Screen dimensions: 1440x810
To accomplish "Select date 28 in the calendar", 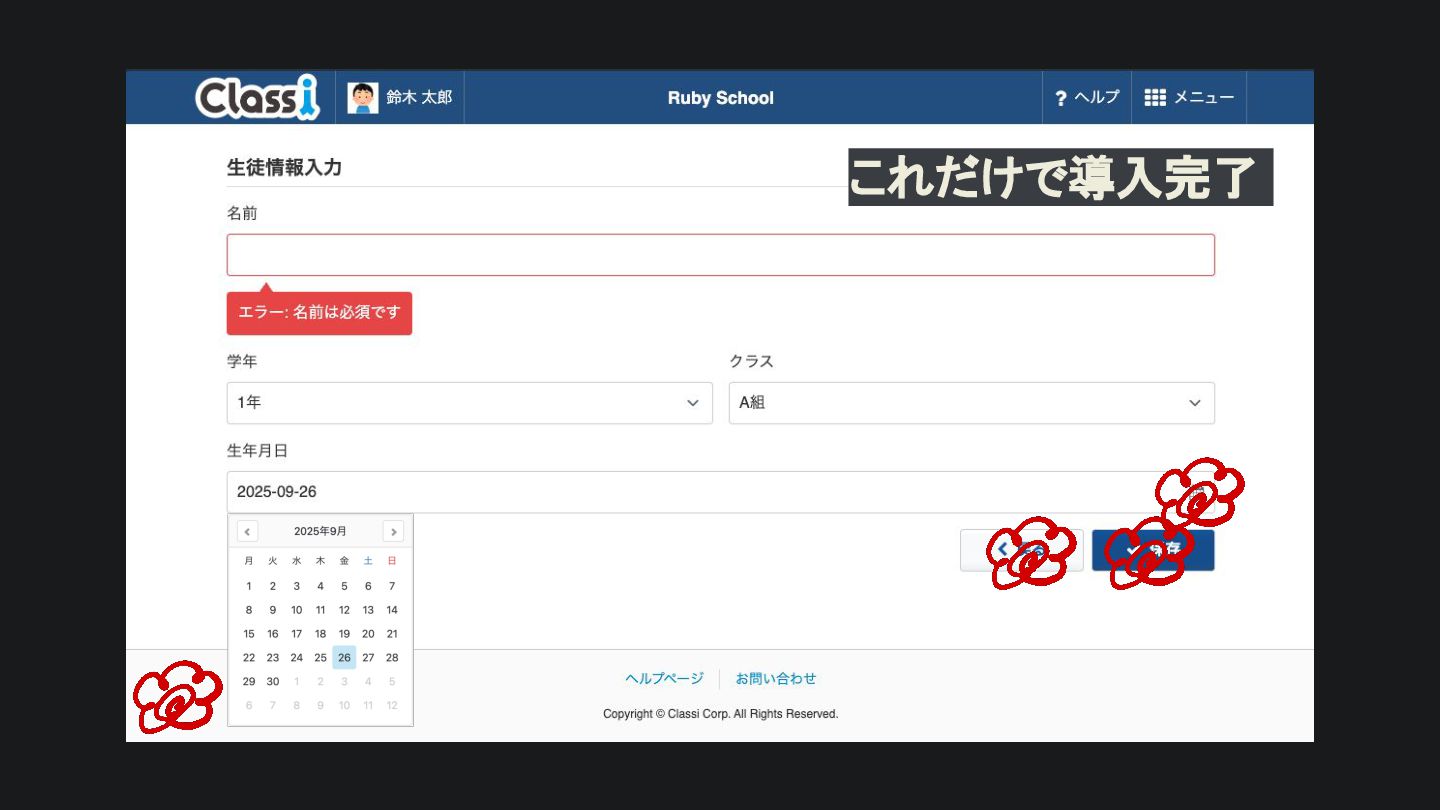I will 392,658.
